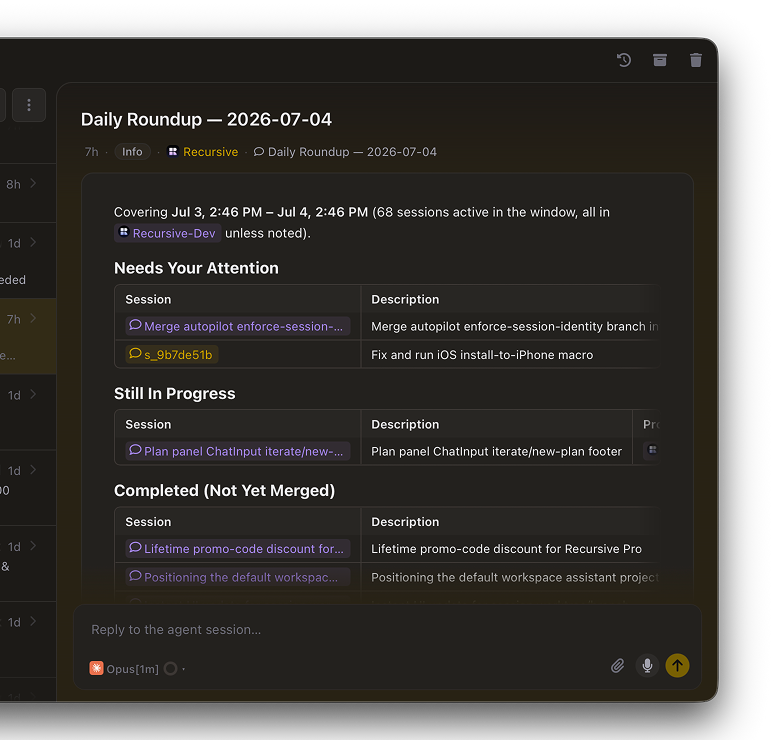
Task: Click the Completed (Not Yet Merged) heading
Action: click(x=225, y=491)
